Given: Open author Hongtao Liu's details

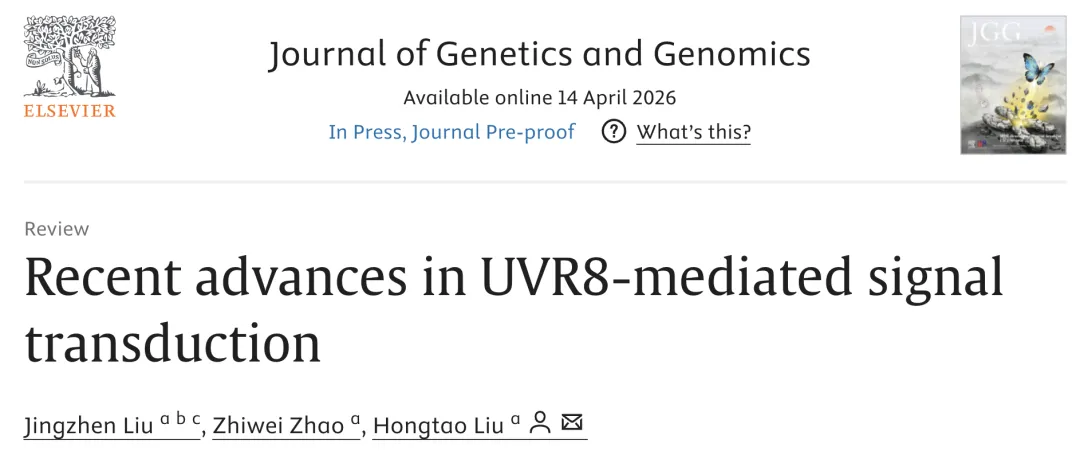Looking at the screenshot, I should (439, 426).
